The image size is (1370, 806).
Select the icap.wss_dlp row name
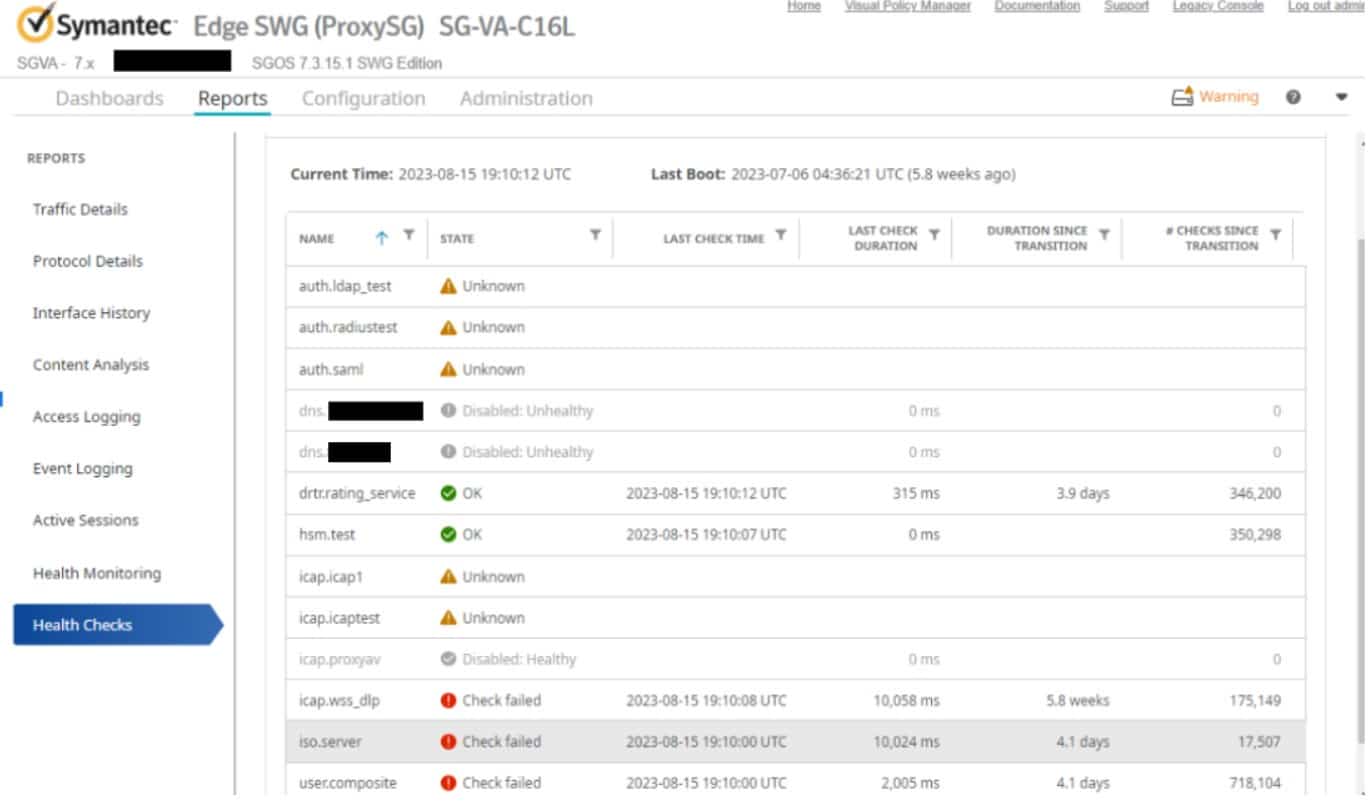pos(339,700)
